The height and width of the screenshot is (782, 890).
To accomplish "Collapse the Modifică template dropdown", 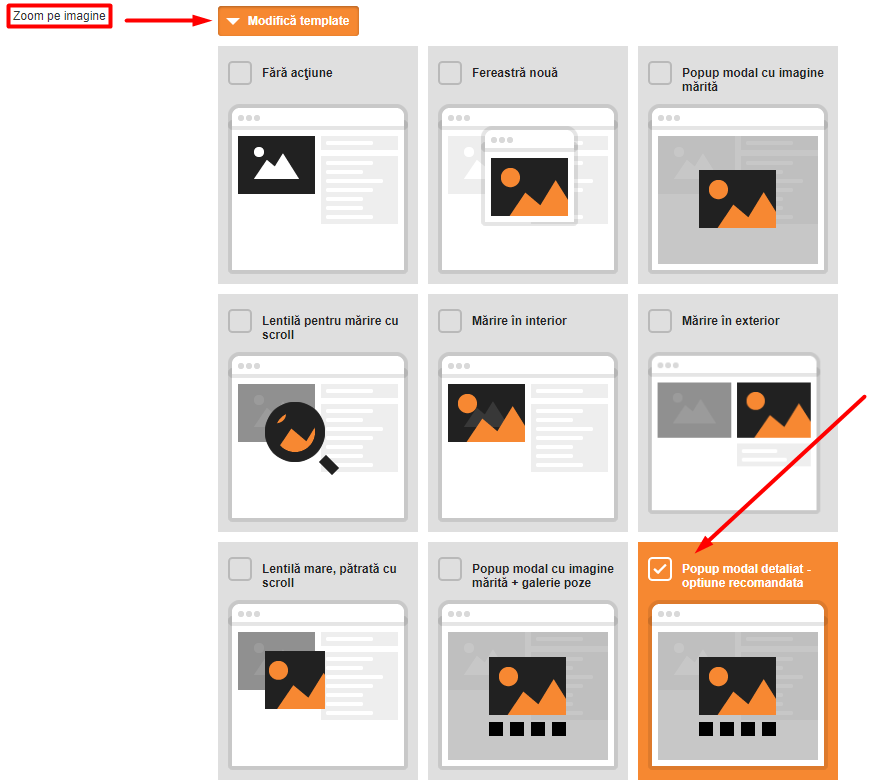I will coord(288,21).
